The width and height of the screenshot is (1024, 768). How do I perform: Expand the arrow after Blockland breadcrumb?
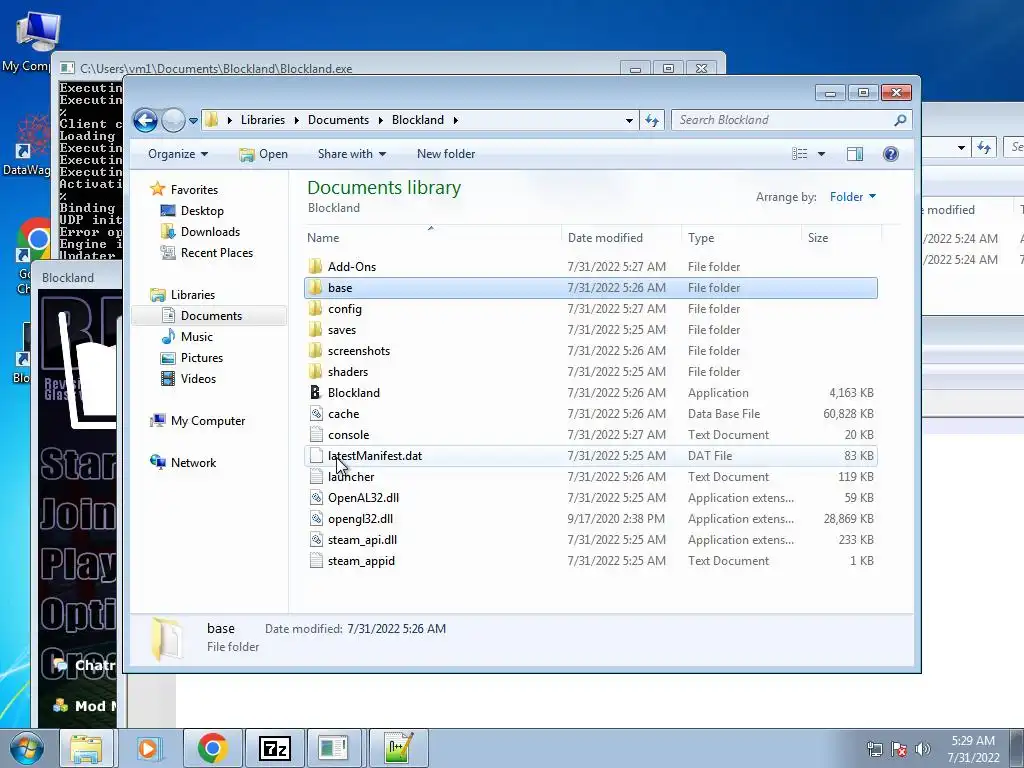(455, 120)
